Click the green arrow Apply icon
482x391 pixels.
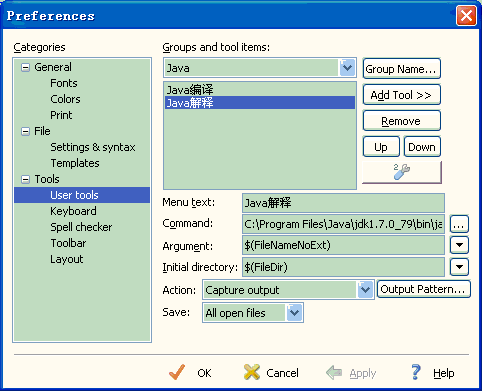(334, 372)
